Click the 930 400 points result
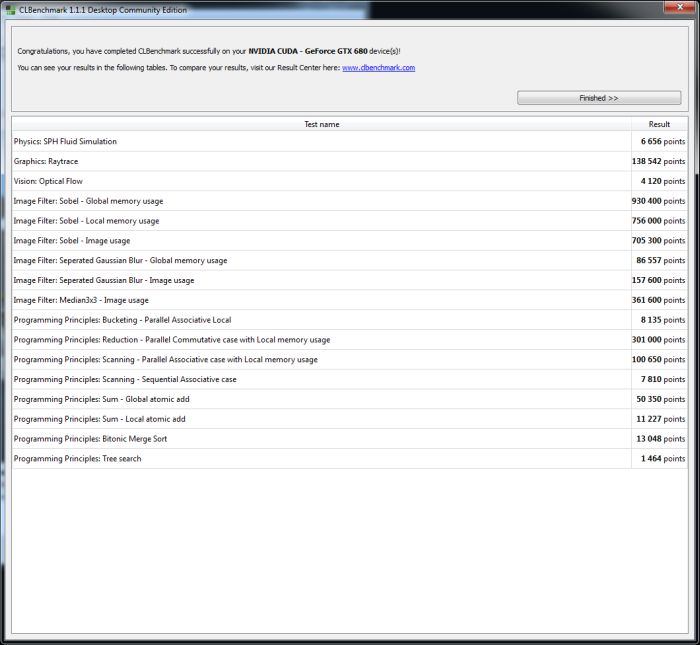700x645 pixels. (658, 201)
